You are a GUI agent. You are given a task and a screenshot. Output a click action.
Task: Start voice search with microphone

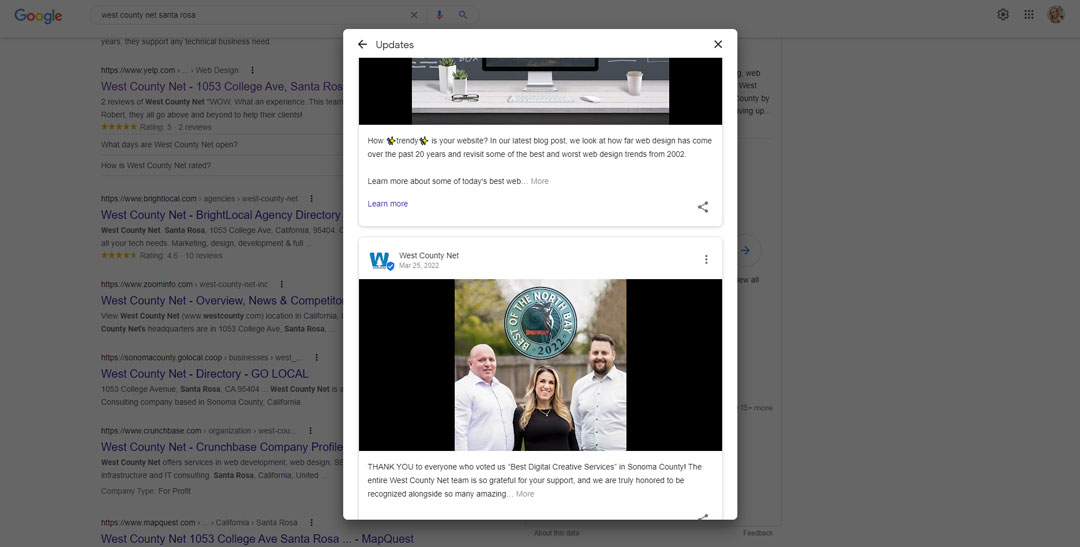coord(439,14)
